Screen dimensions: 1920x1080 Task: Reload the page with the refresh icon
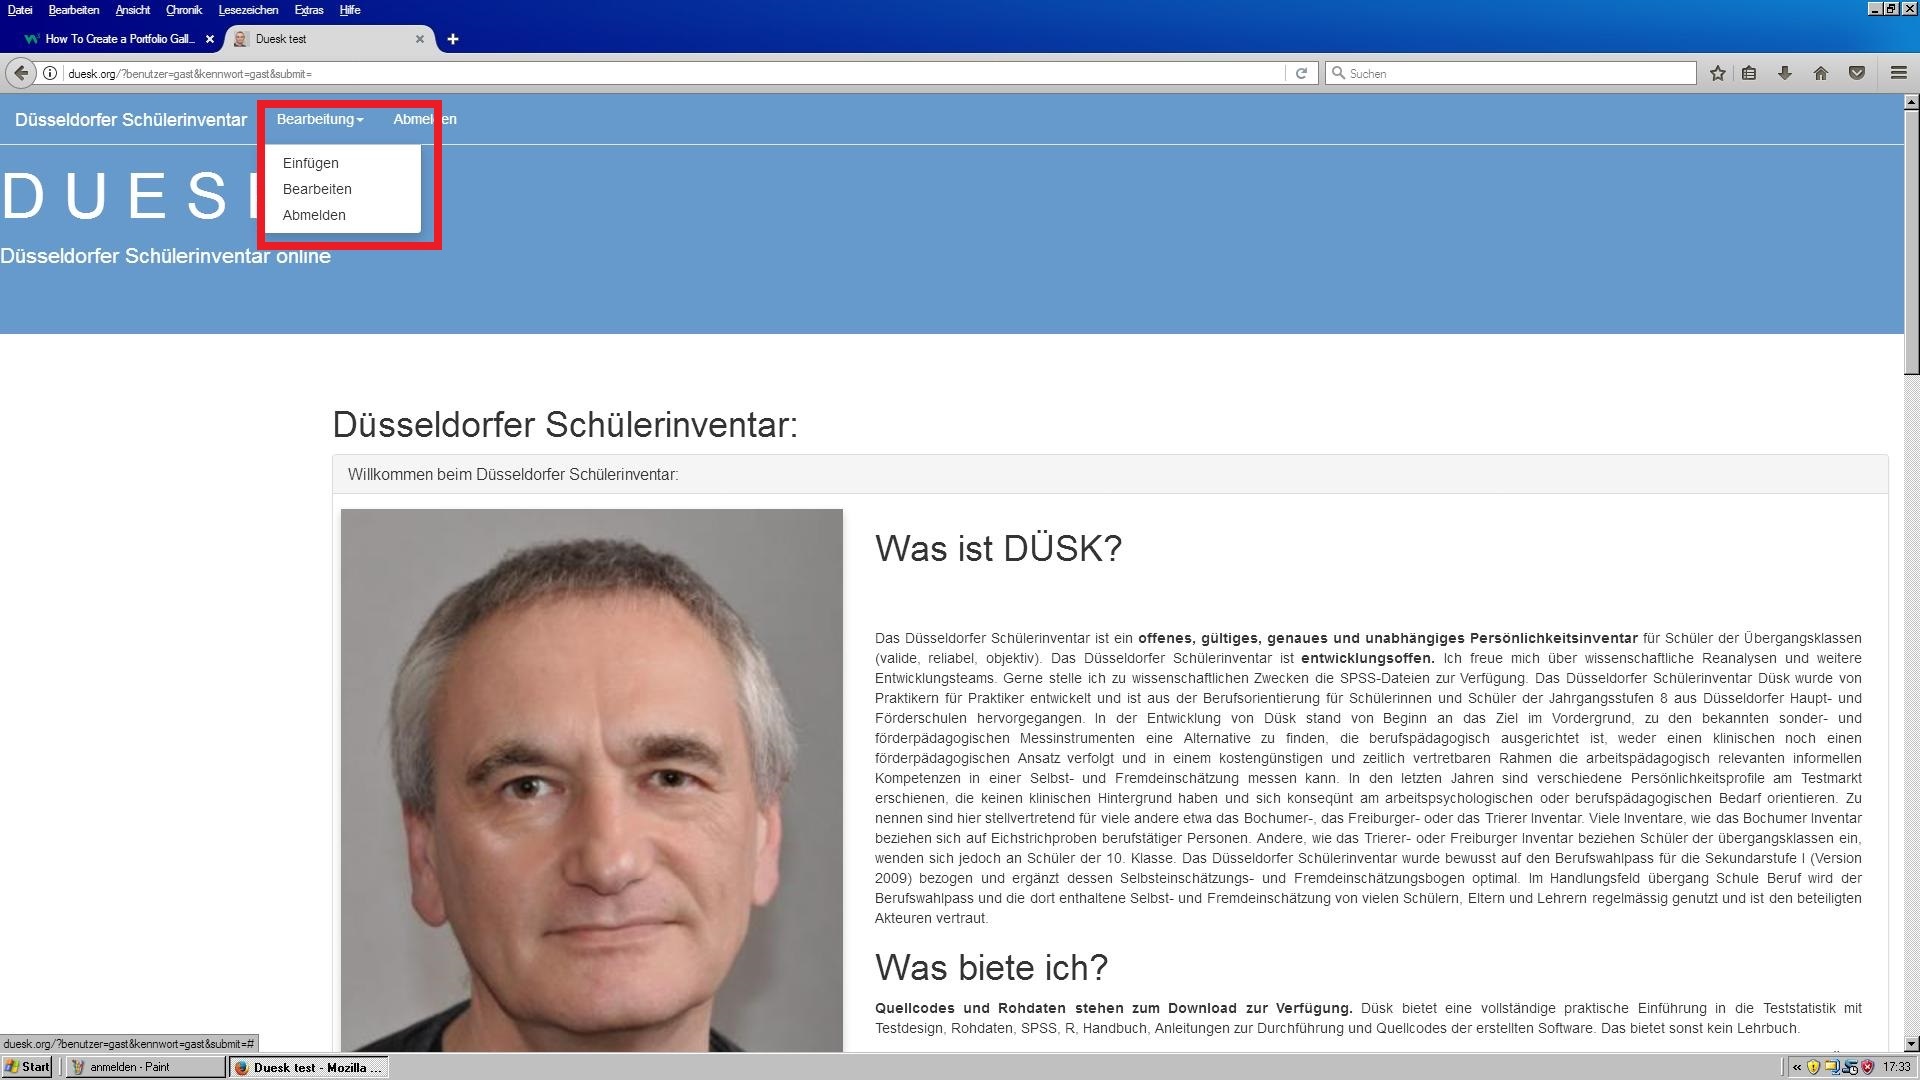pos(1301,73)
